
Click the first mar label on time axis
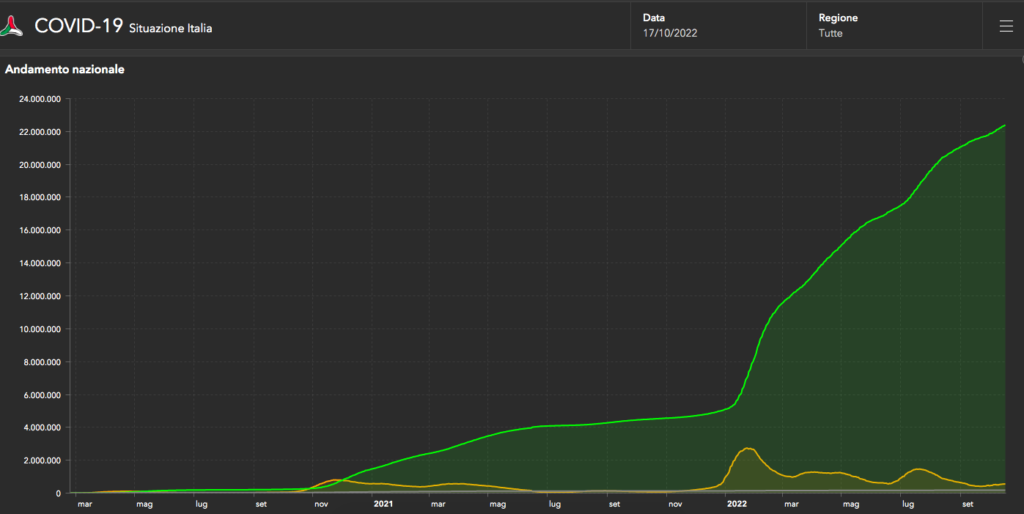coord(85,505)
